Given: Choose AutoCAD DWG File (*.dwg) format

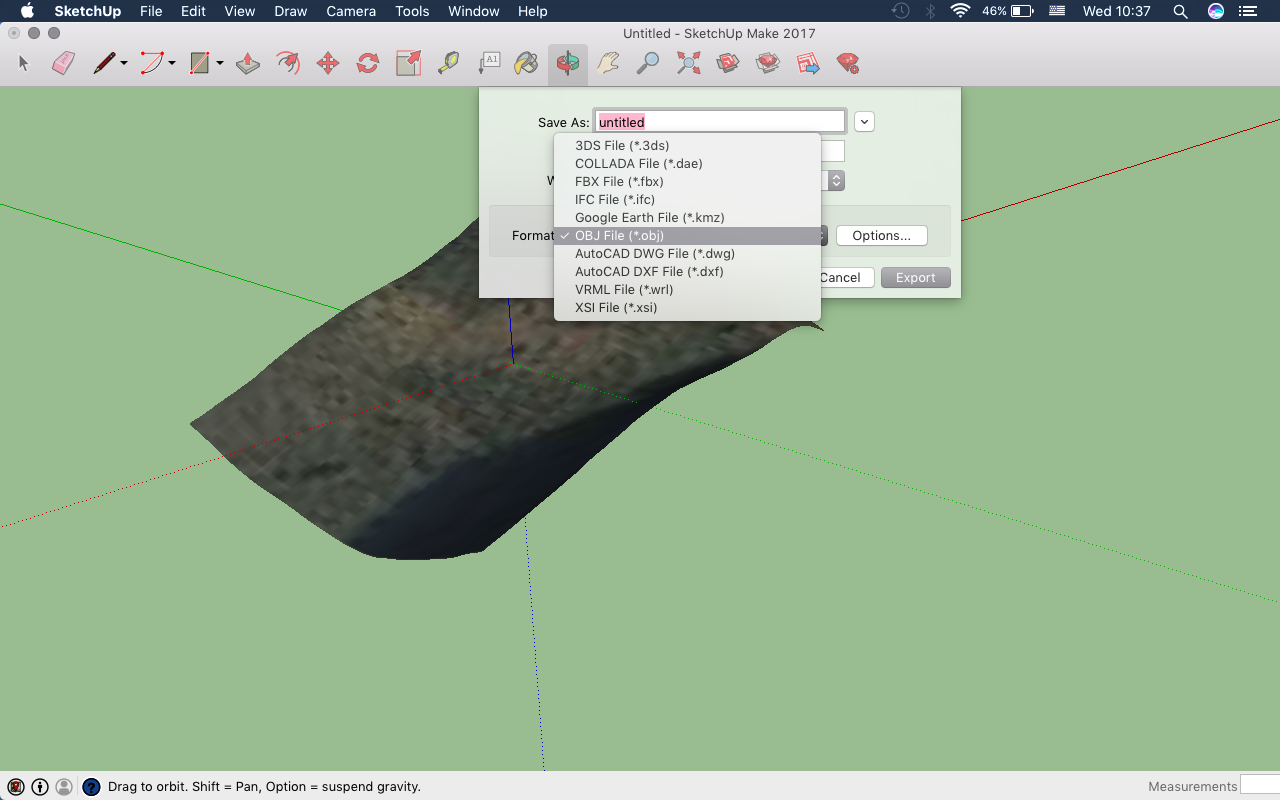Looking at the screenshot, I should (x=687, y=254).
